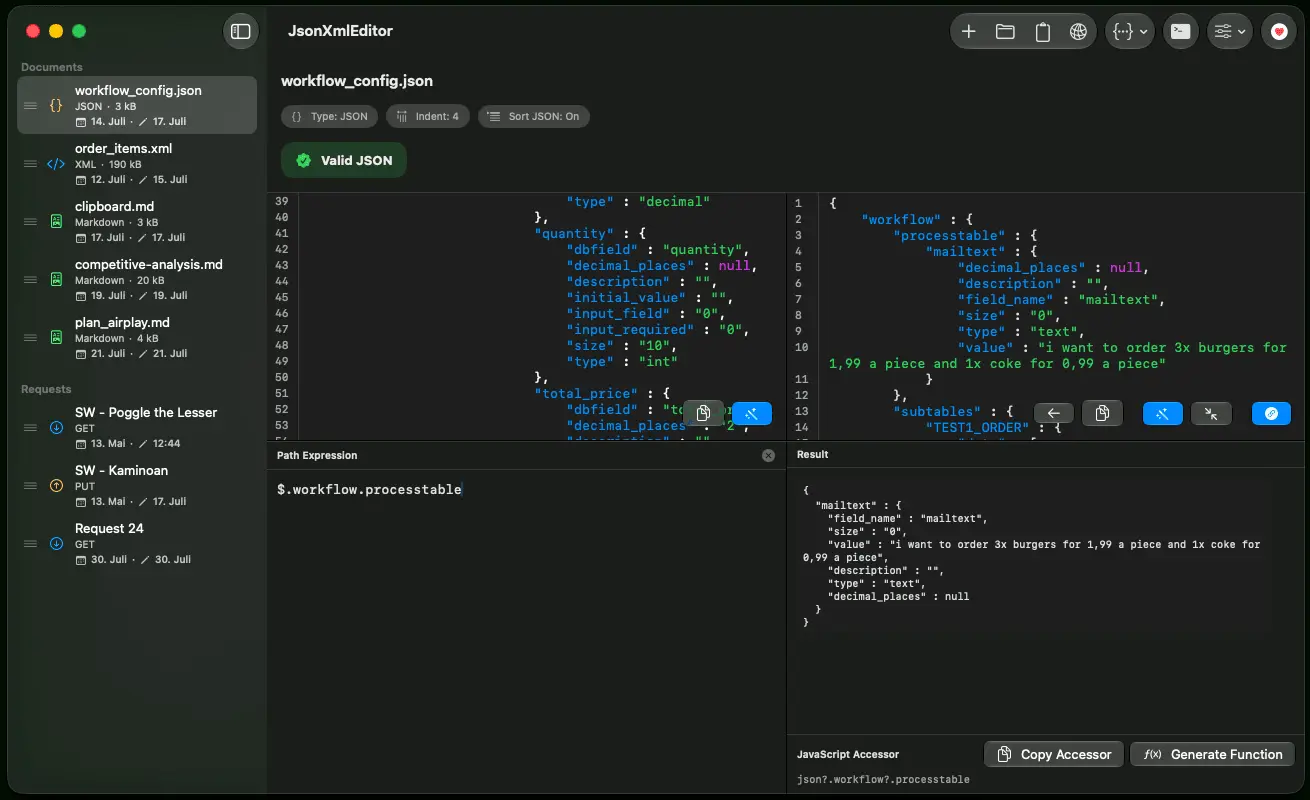Click JsonXmlEditor app title
Screen dimensions: 1310x800
340,31
